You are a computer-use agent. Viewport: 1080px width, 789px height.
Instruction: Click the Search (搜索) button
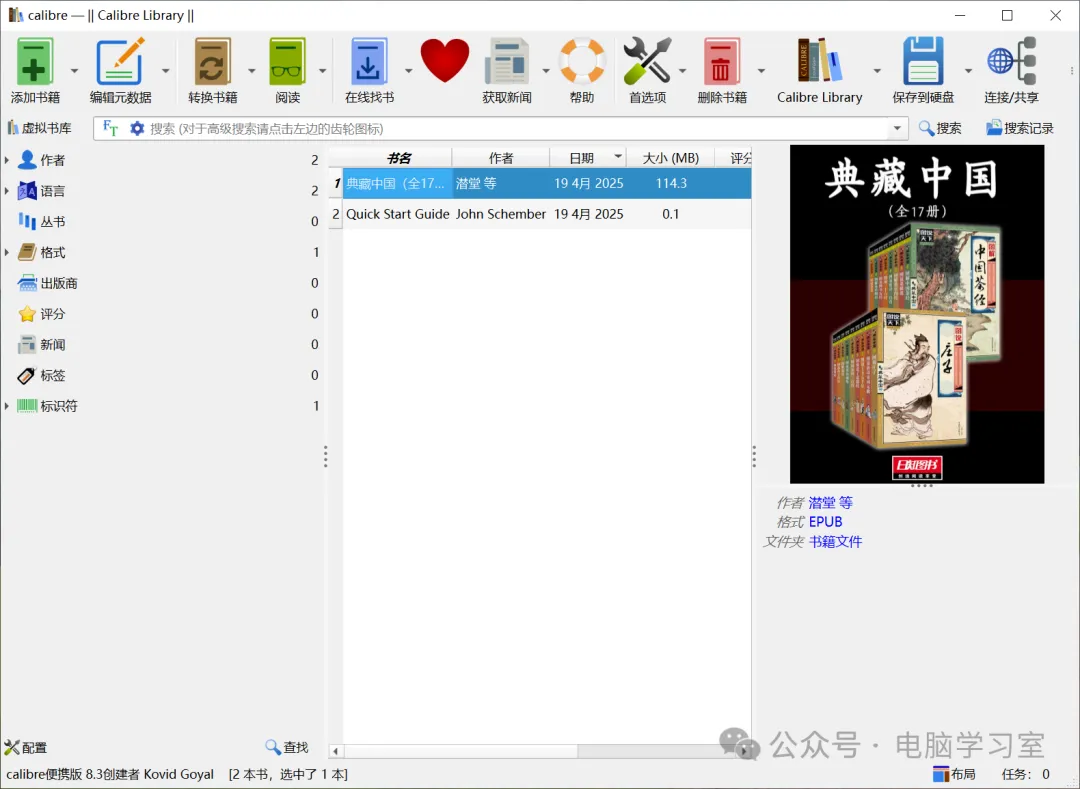coord(940,128)
